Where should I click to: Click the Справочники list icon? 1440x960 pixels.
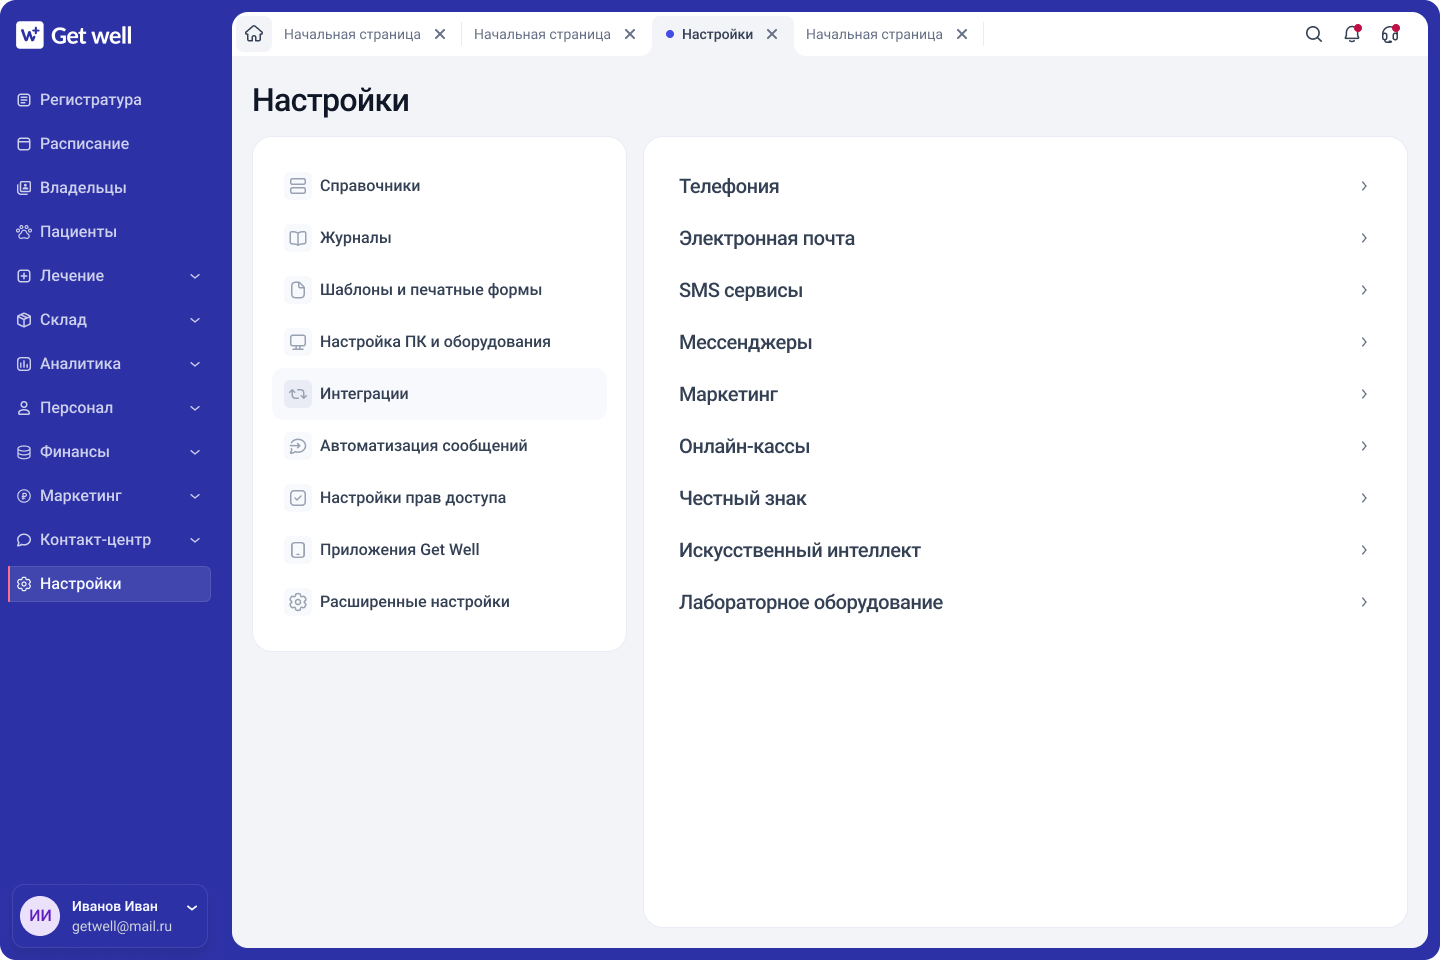(298, 186)
